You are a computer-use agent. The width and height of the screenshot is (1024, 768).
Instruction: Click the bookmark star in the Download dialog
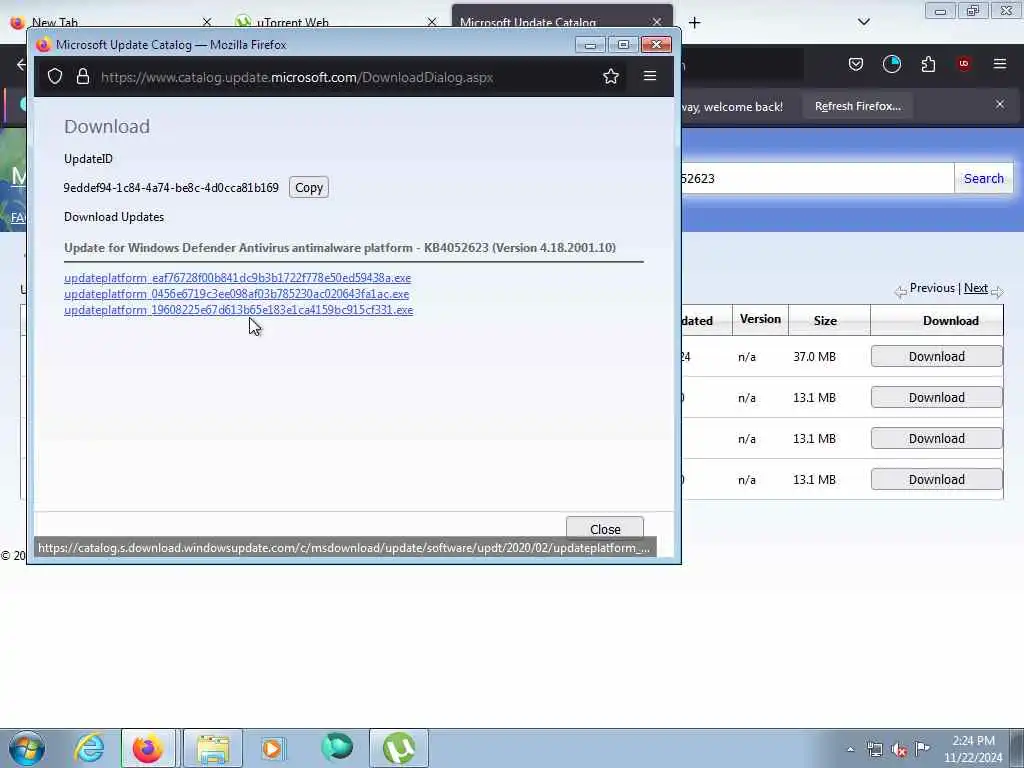611,76
